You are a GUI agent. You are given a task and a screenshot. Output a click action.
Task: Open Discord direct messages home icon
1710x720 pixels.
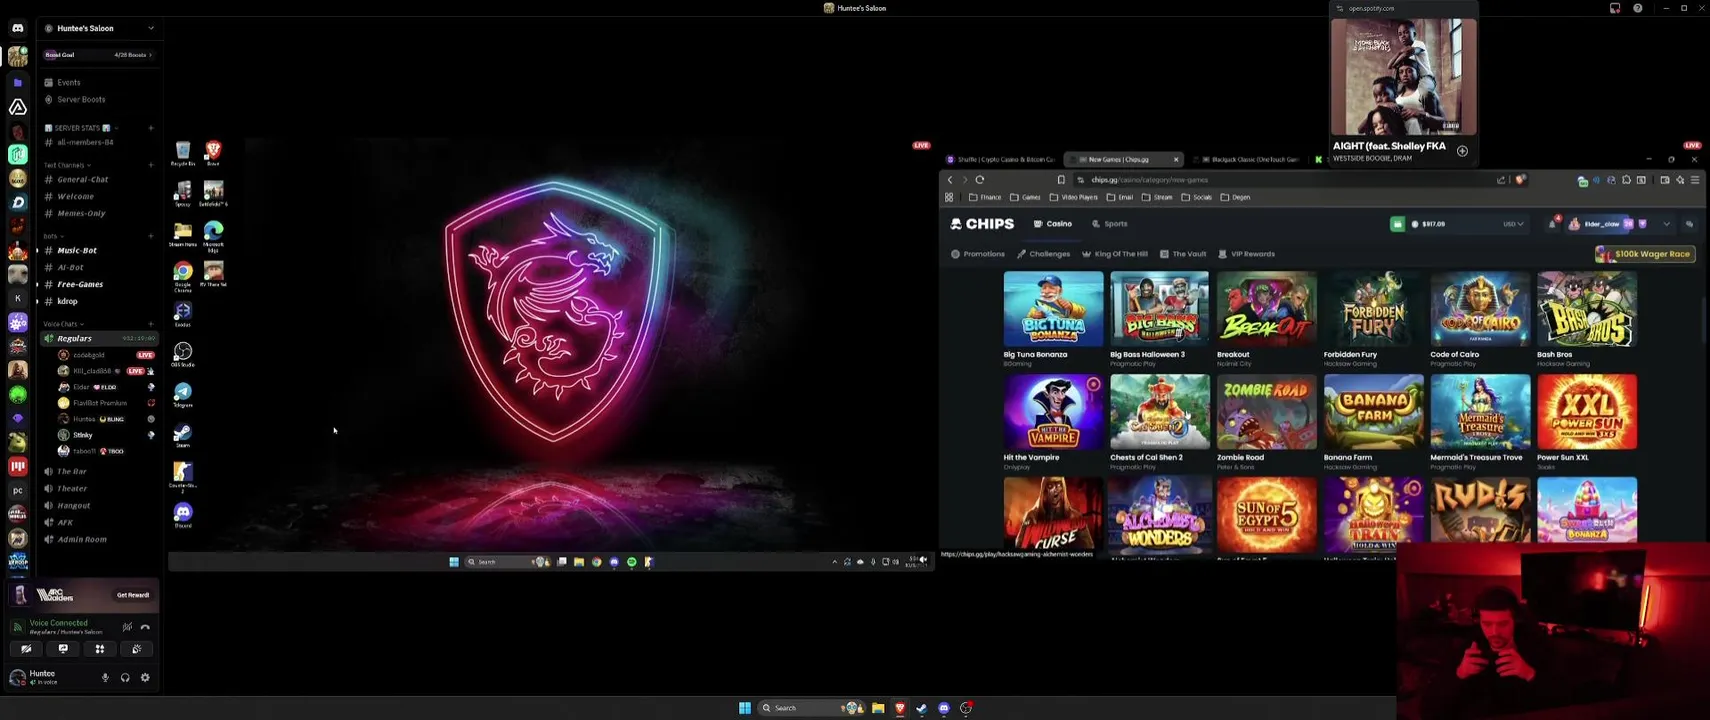click(17, 28)
